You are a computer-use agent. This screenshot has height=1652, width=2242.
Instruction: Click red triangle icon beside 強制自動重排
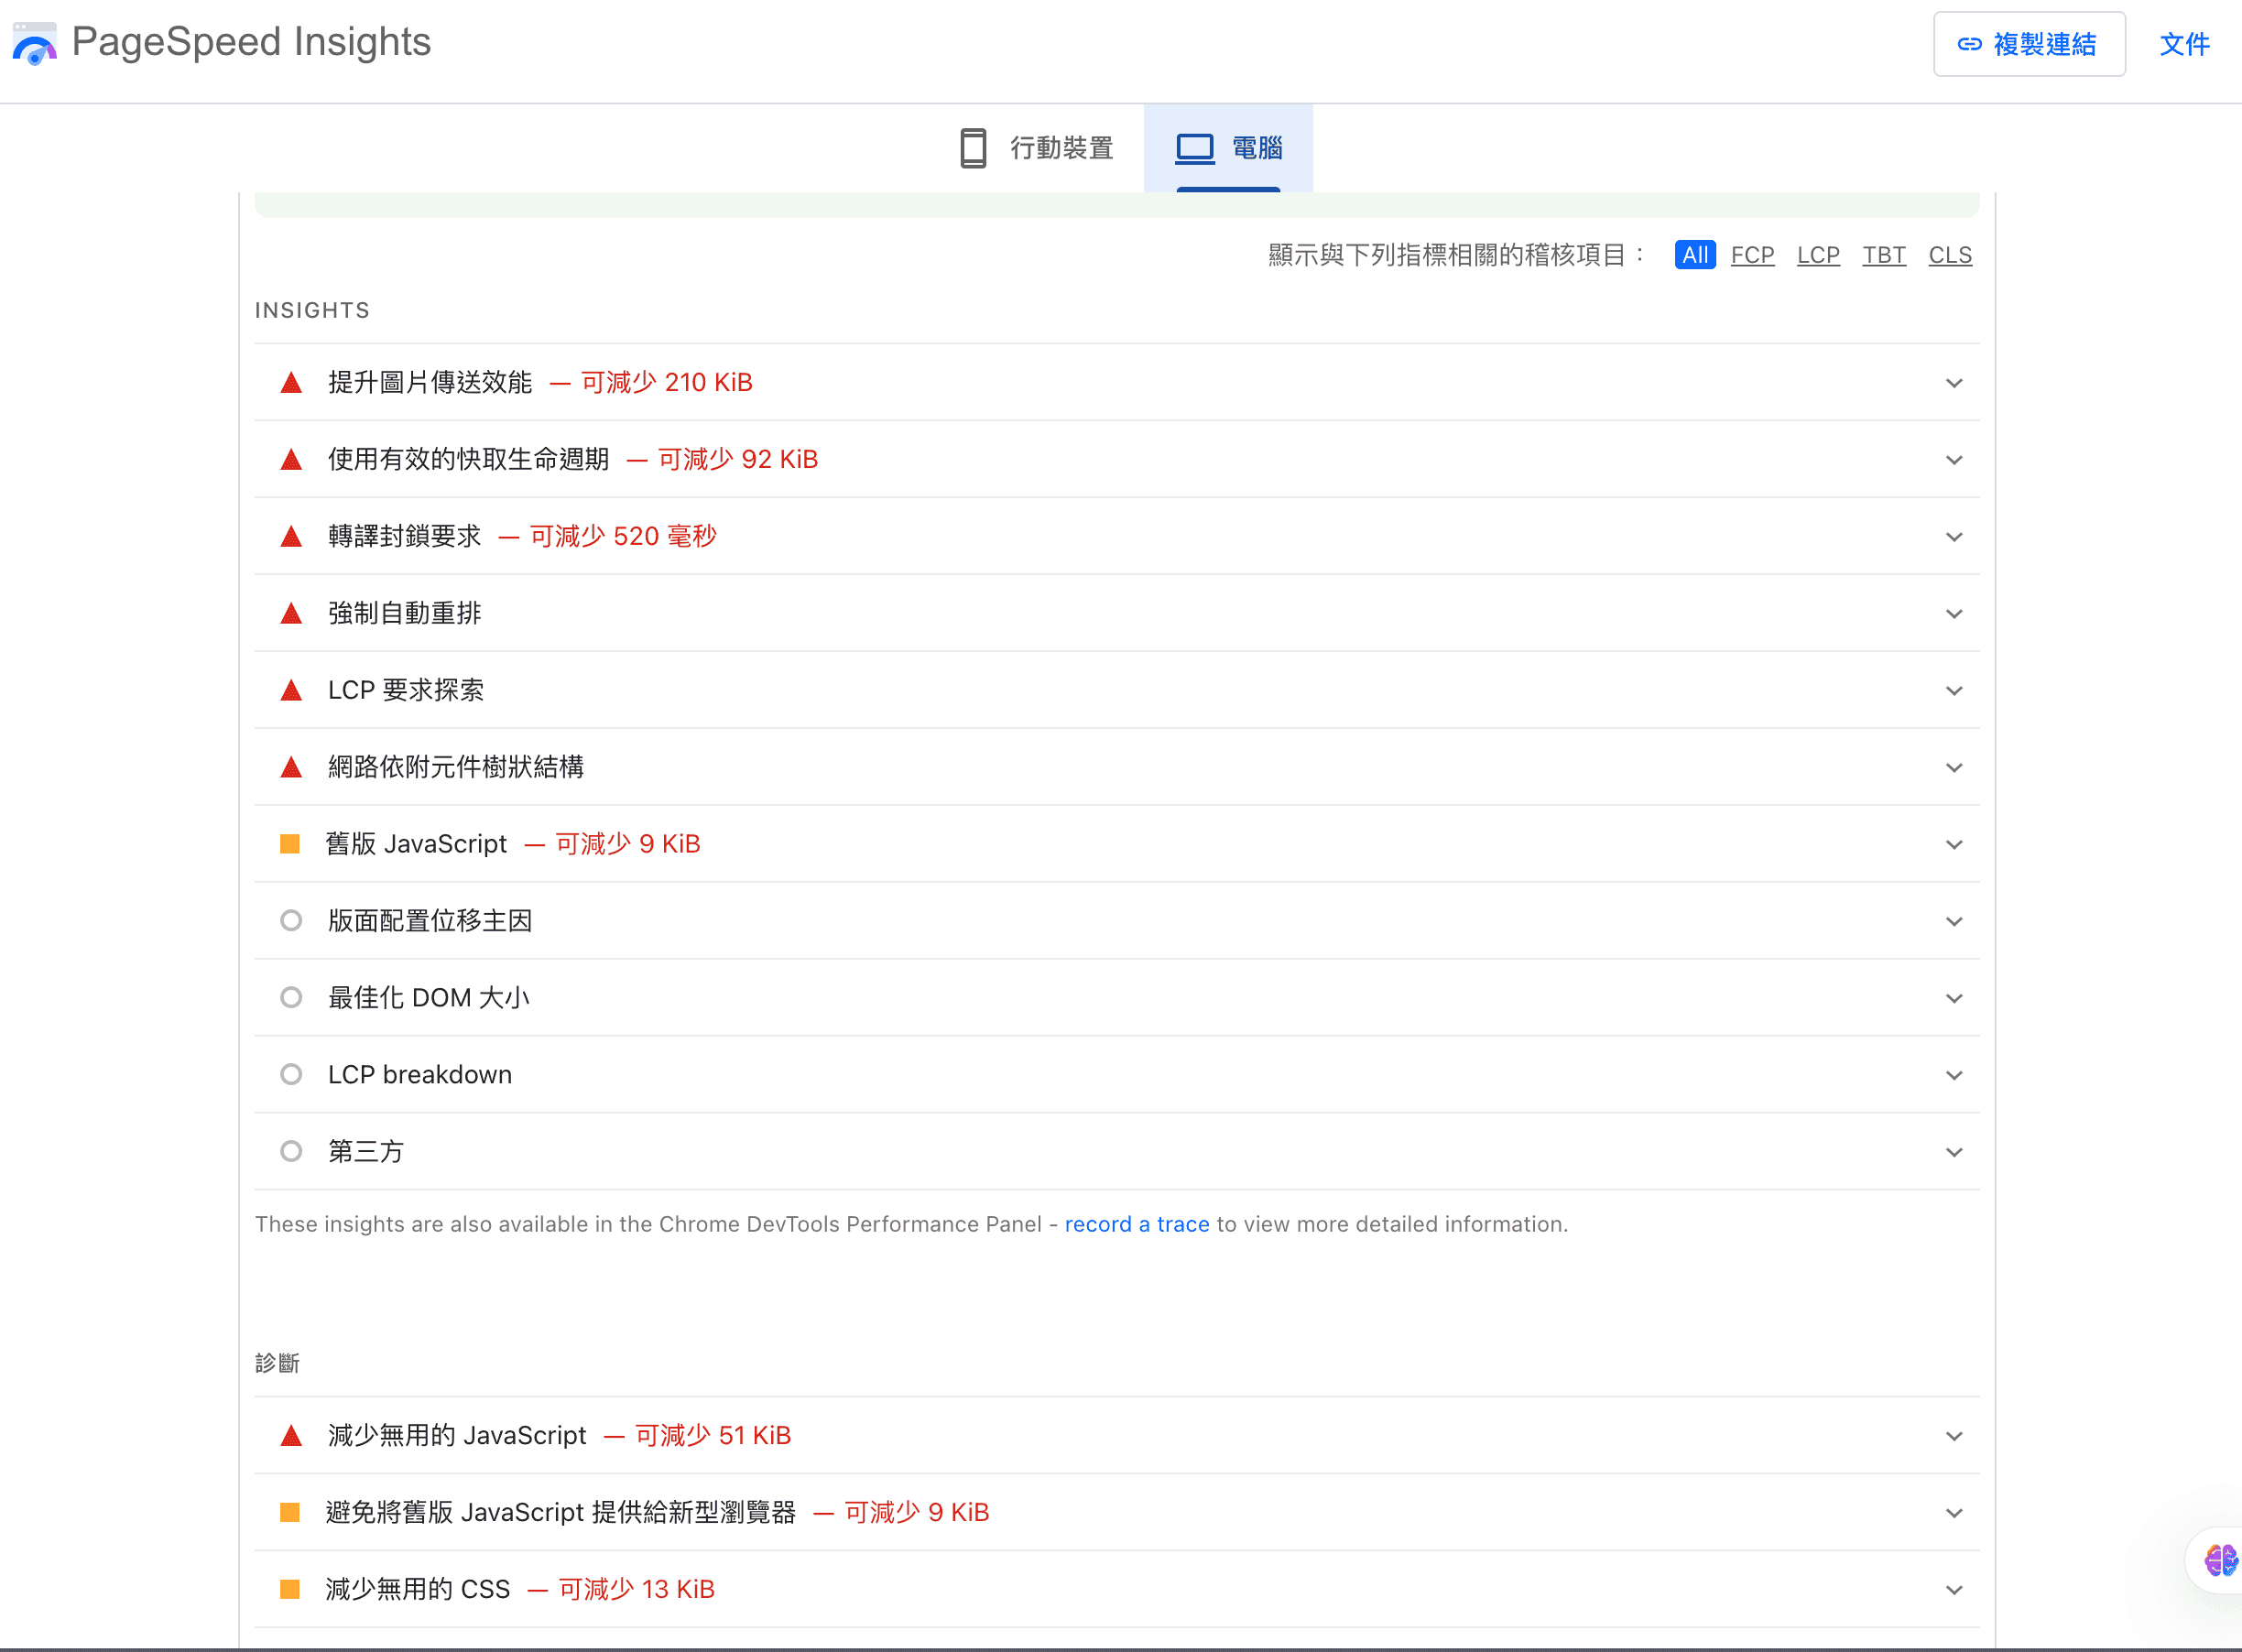[291, 614]
